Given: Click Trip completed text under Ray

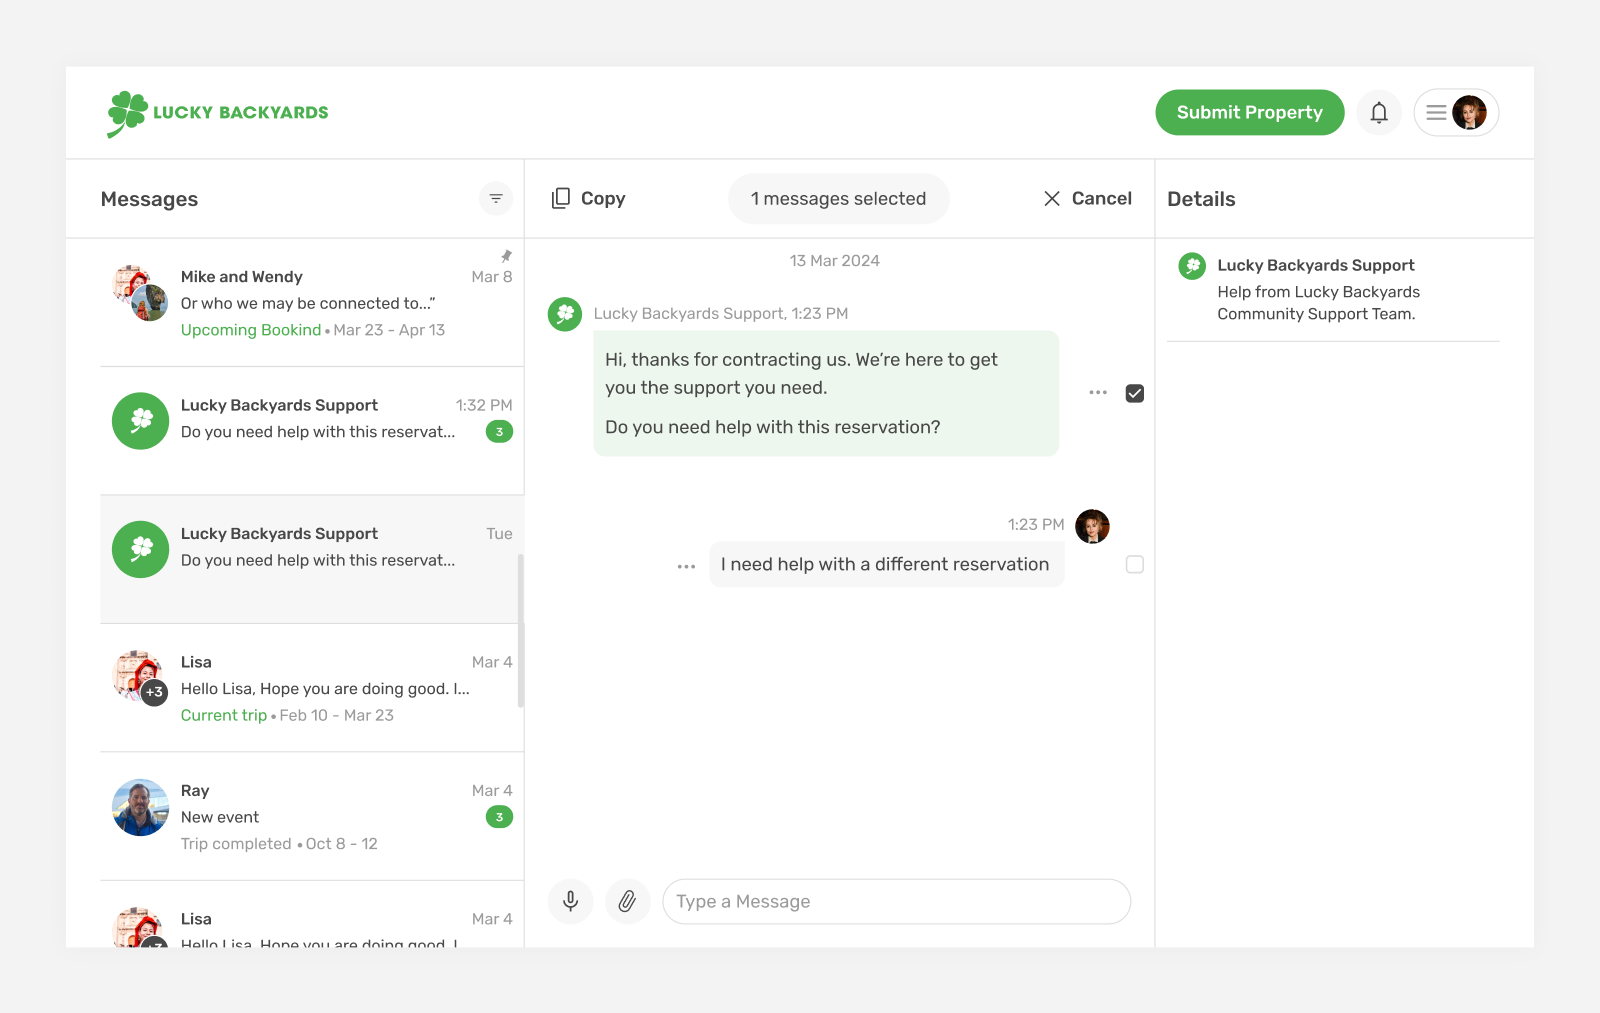Looking at the screenshot, I should tap(236, 844).
